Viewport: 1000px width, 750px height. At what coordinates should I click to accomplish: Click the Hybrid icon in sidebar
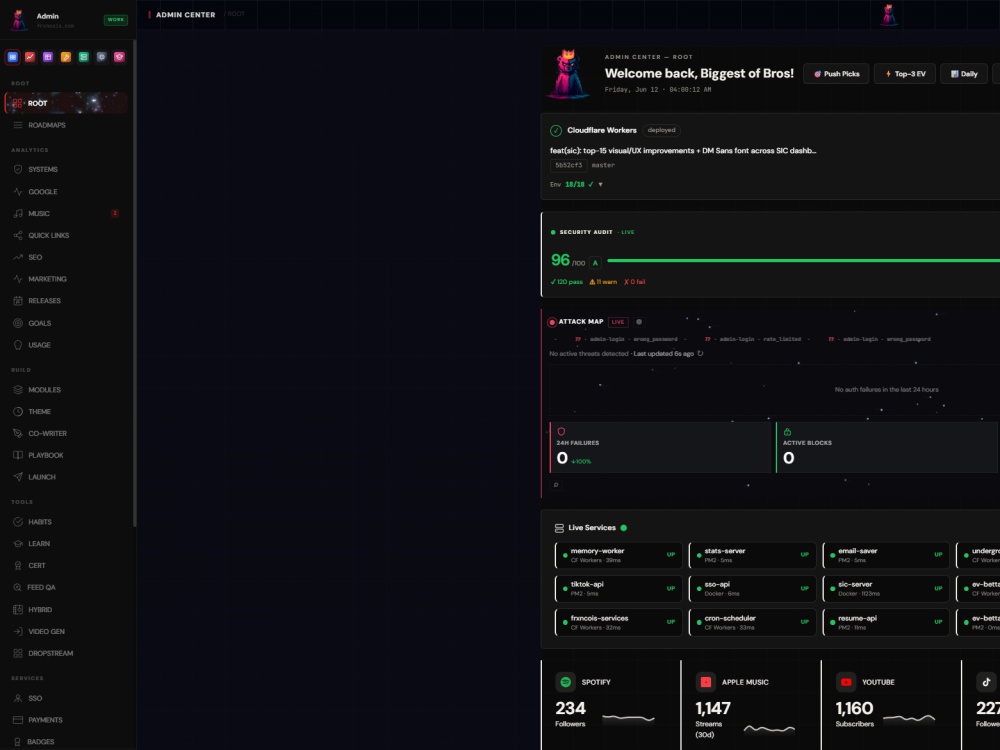[18, 609]
